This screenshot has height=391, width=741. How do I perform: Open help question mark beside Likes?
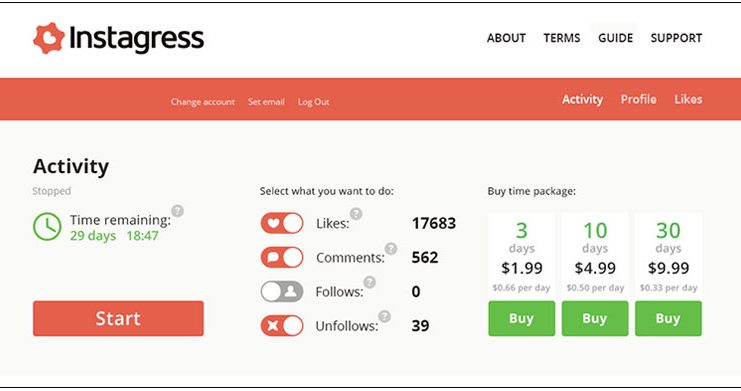(x=356, y=214)
